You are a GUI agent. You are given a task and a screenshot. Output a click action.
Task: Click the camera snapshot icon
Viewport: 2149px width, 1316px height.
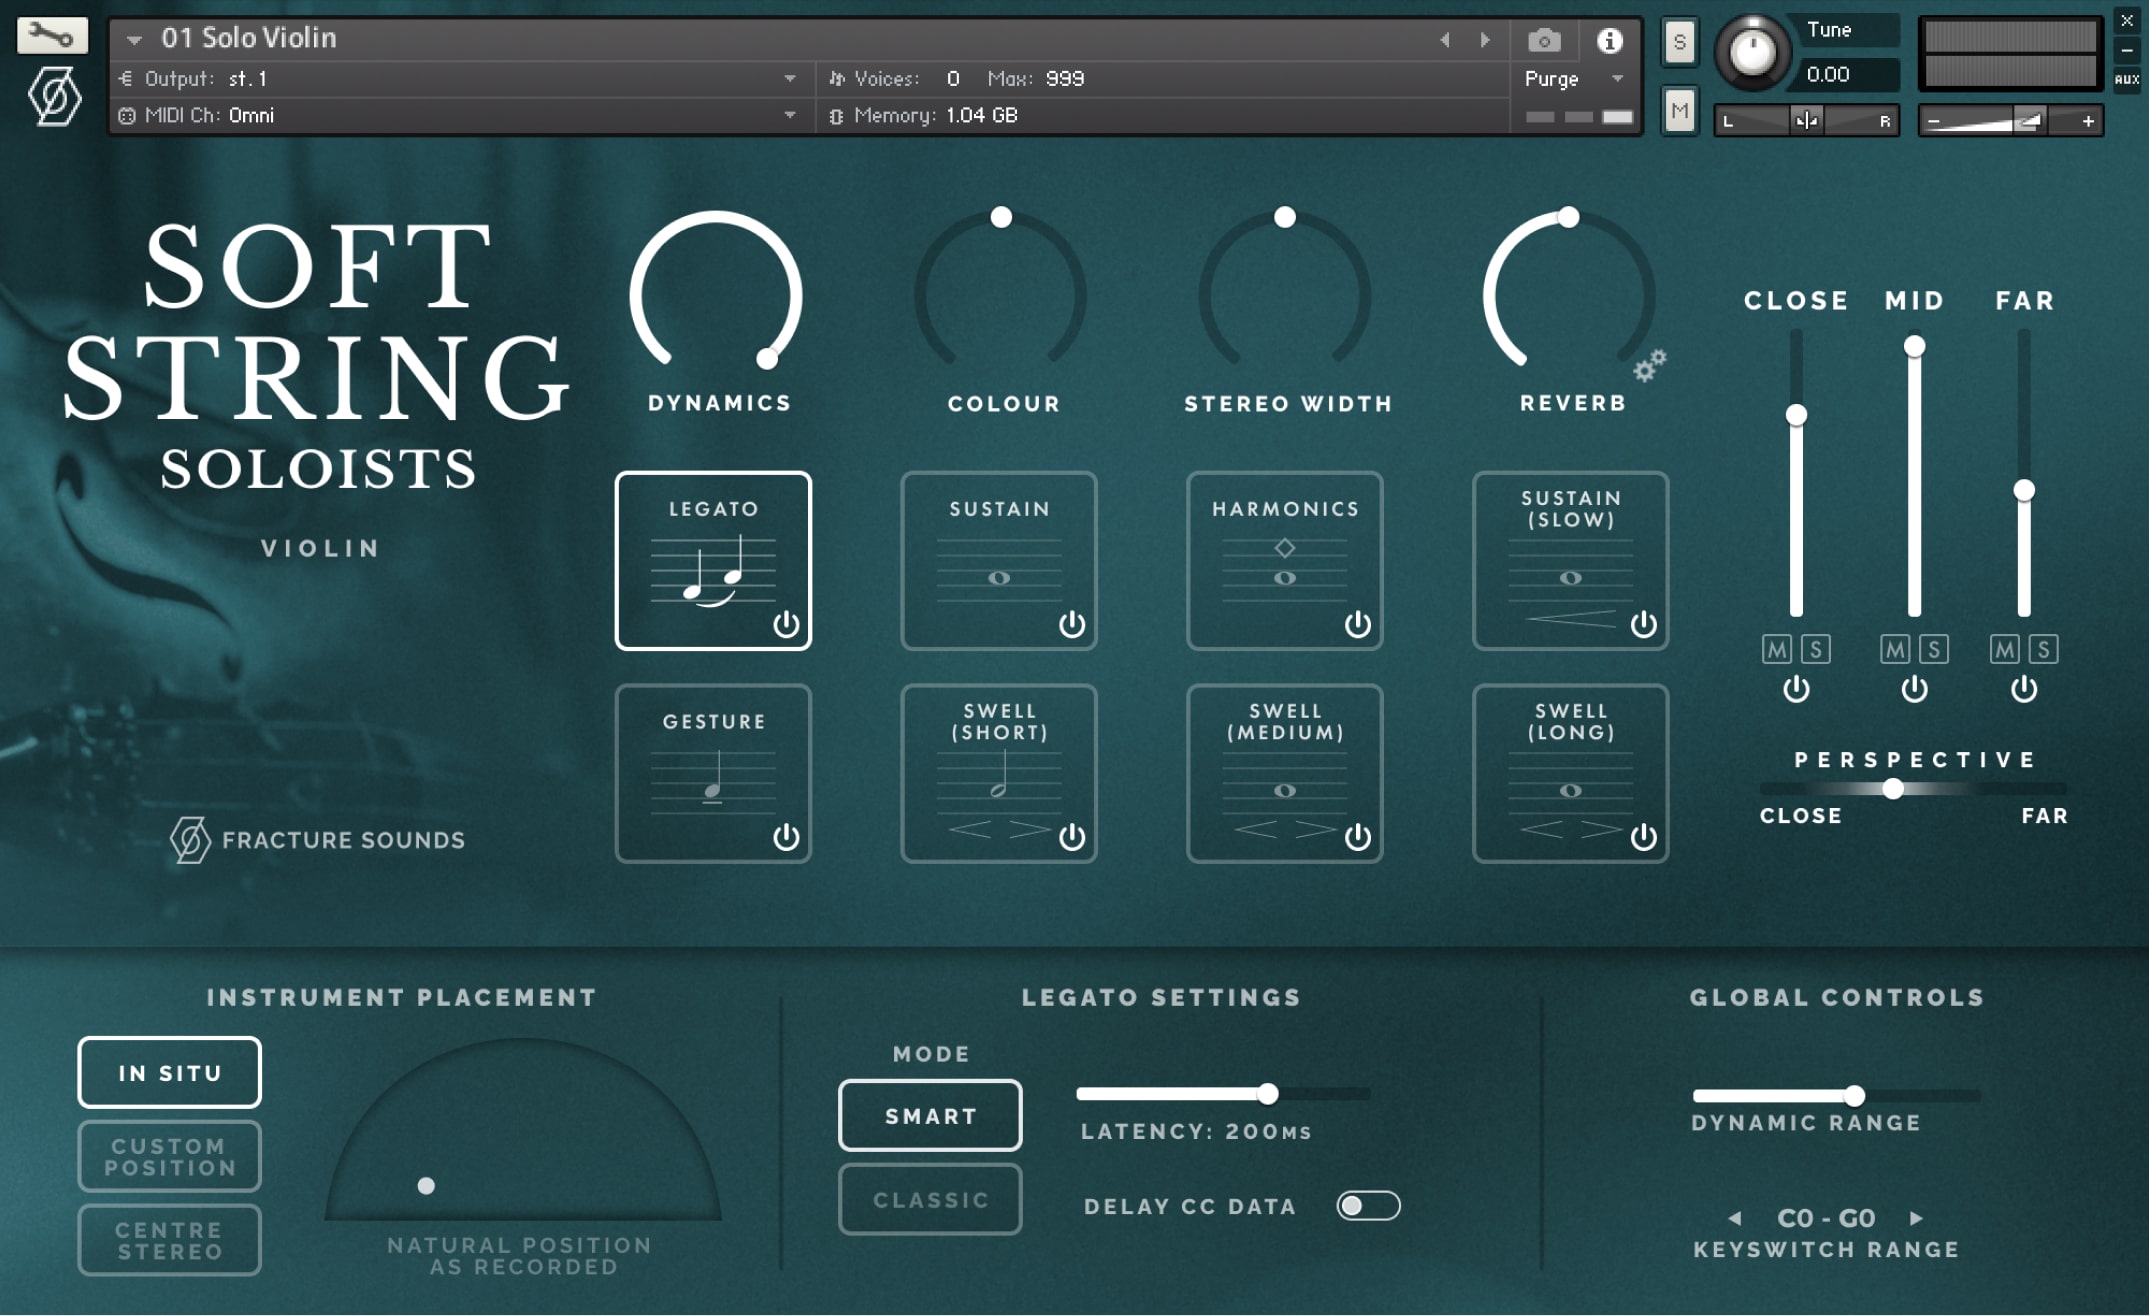(x=1544, y=41)
